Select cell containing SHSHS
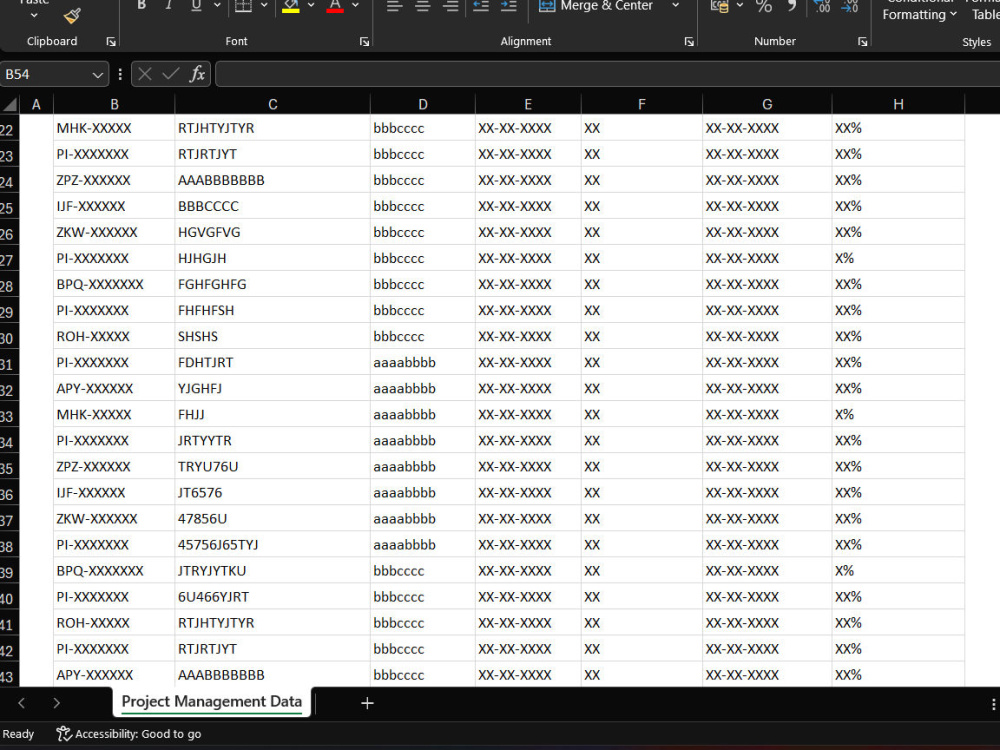 (272, 336)
